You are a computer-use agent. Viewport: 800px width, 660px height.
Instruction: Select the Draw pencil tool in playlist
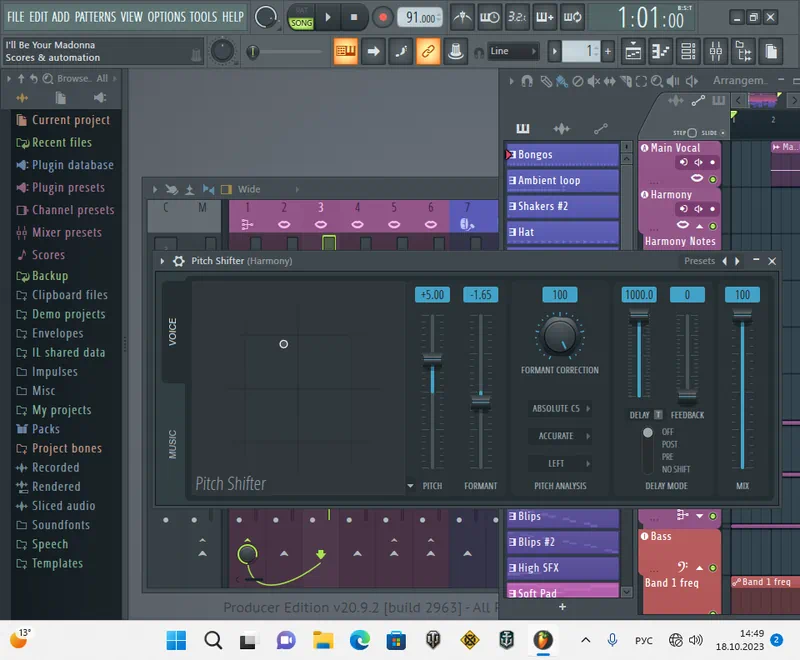[x=546, y=81]
